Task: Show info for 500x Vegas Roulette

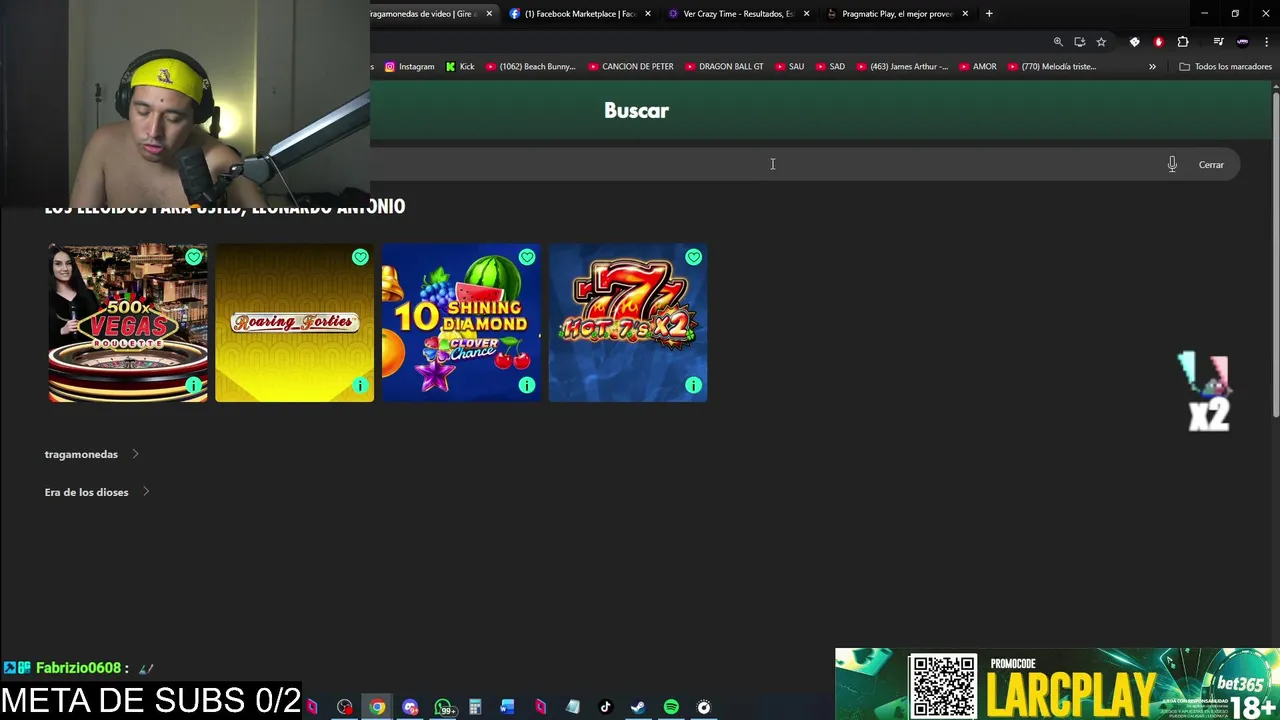Action: [193, 385]
